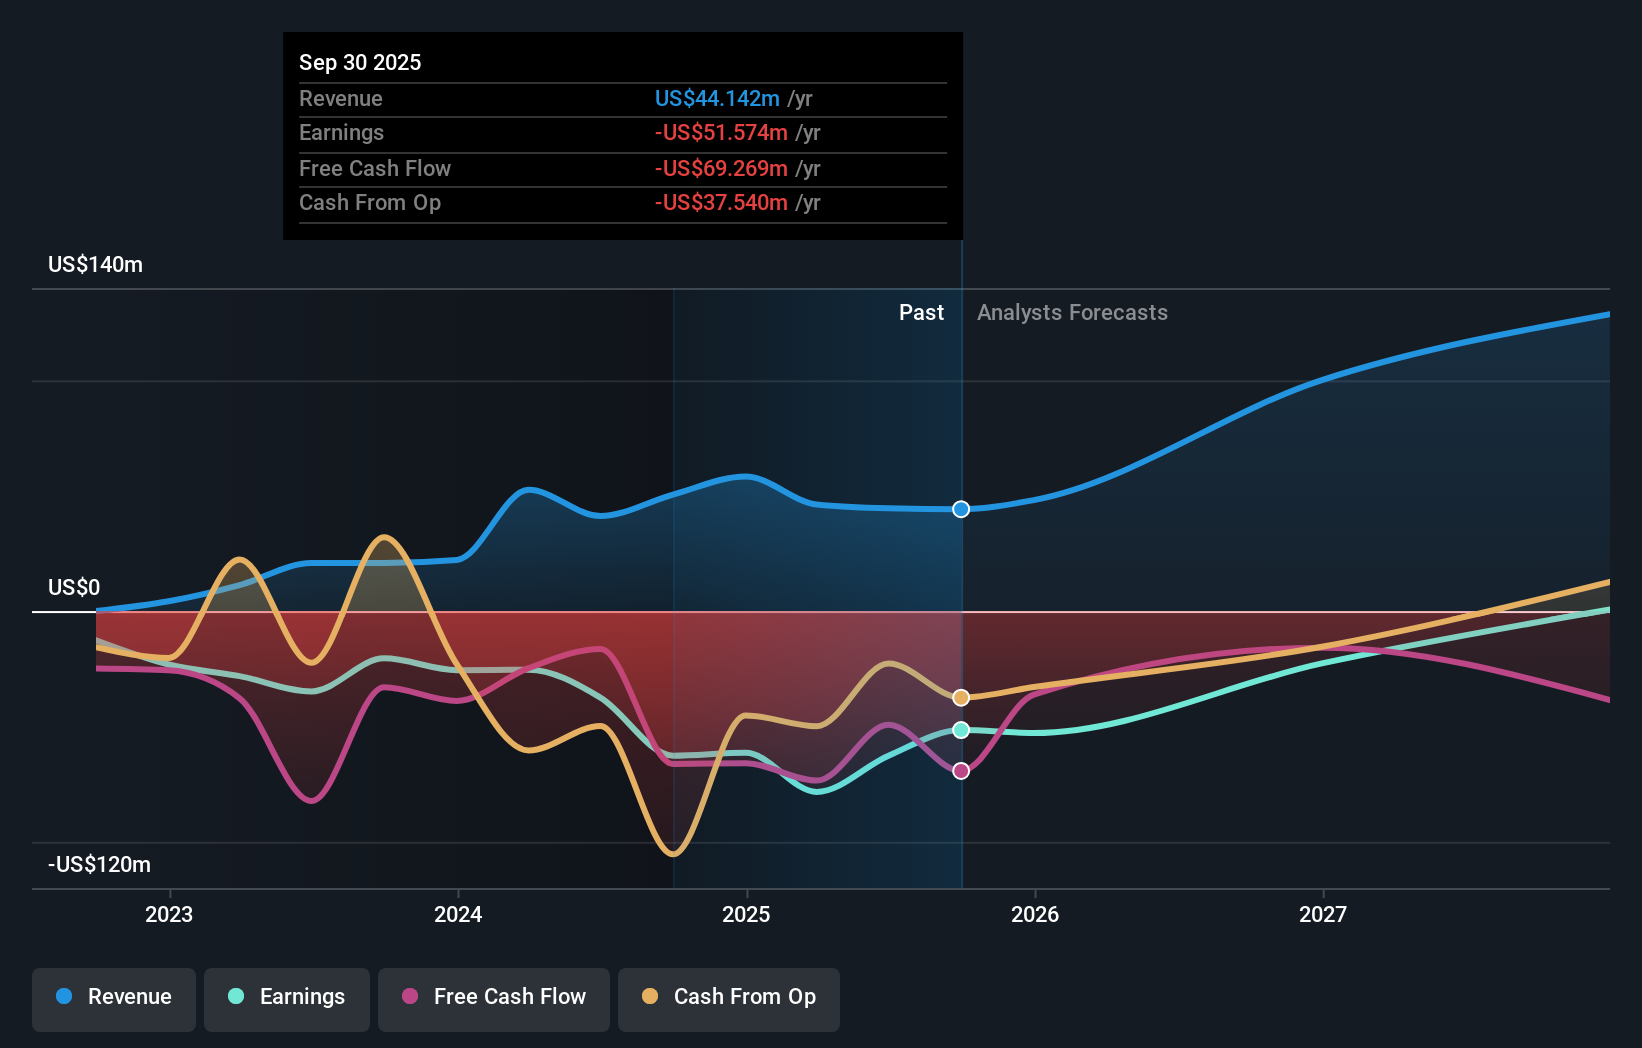Viewport: 1642px width, 1048px height.
Task: Open the Sep 30 2025 tooltip header
Action: 360,62
